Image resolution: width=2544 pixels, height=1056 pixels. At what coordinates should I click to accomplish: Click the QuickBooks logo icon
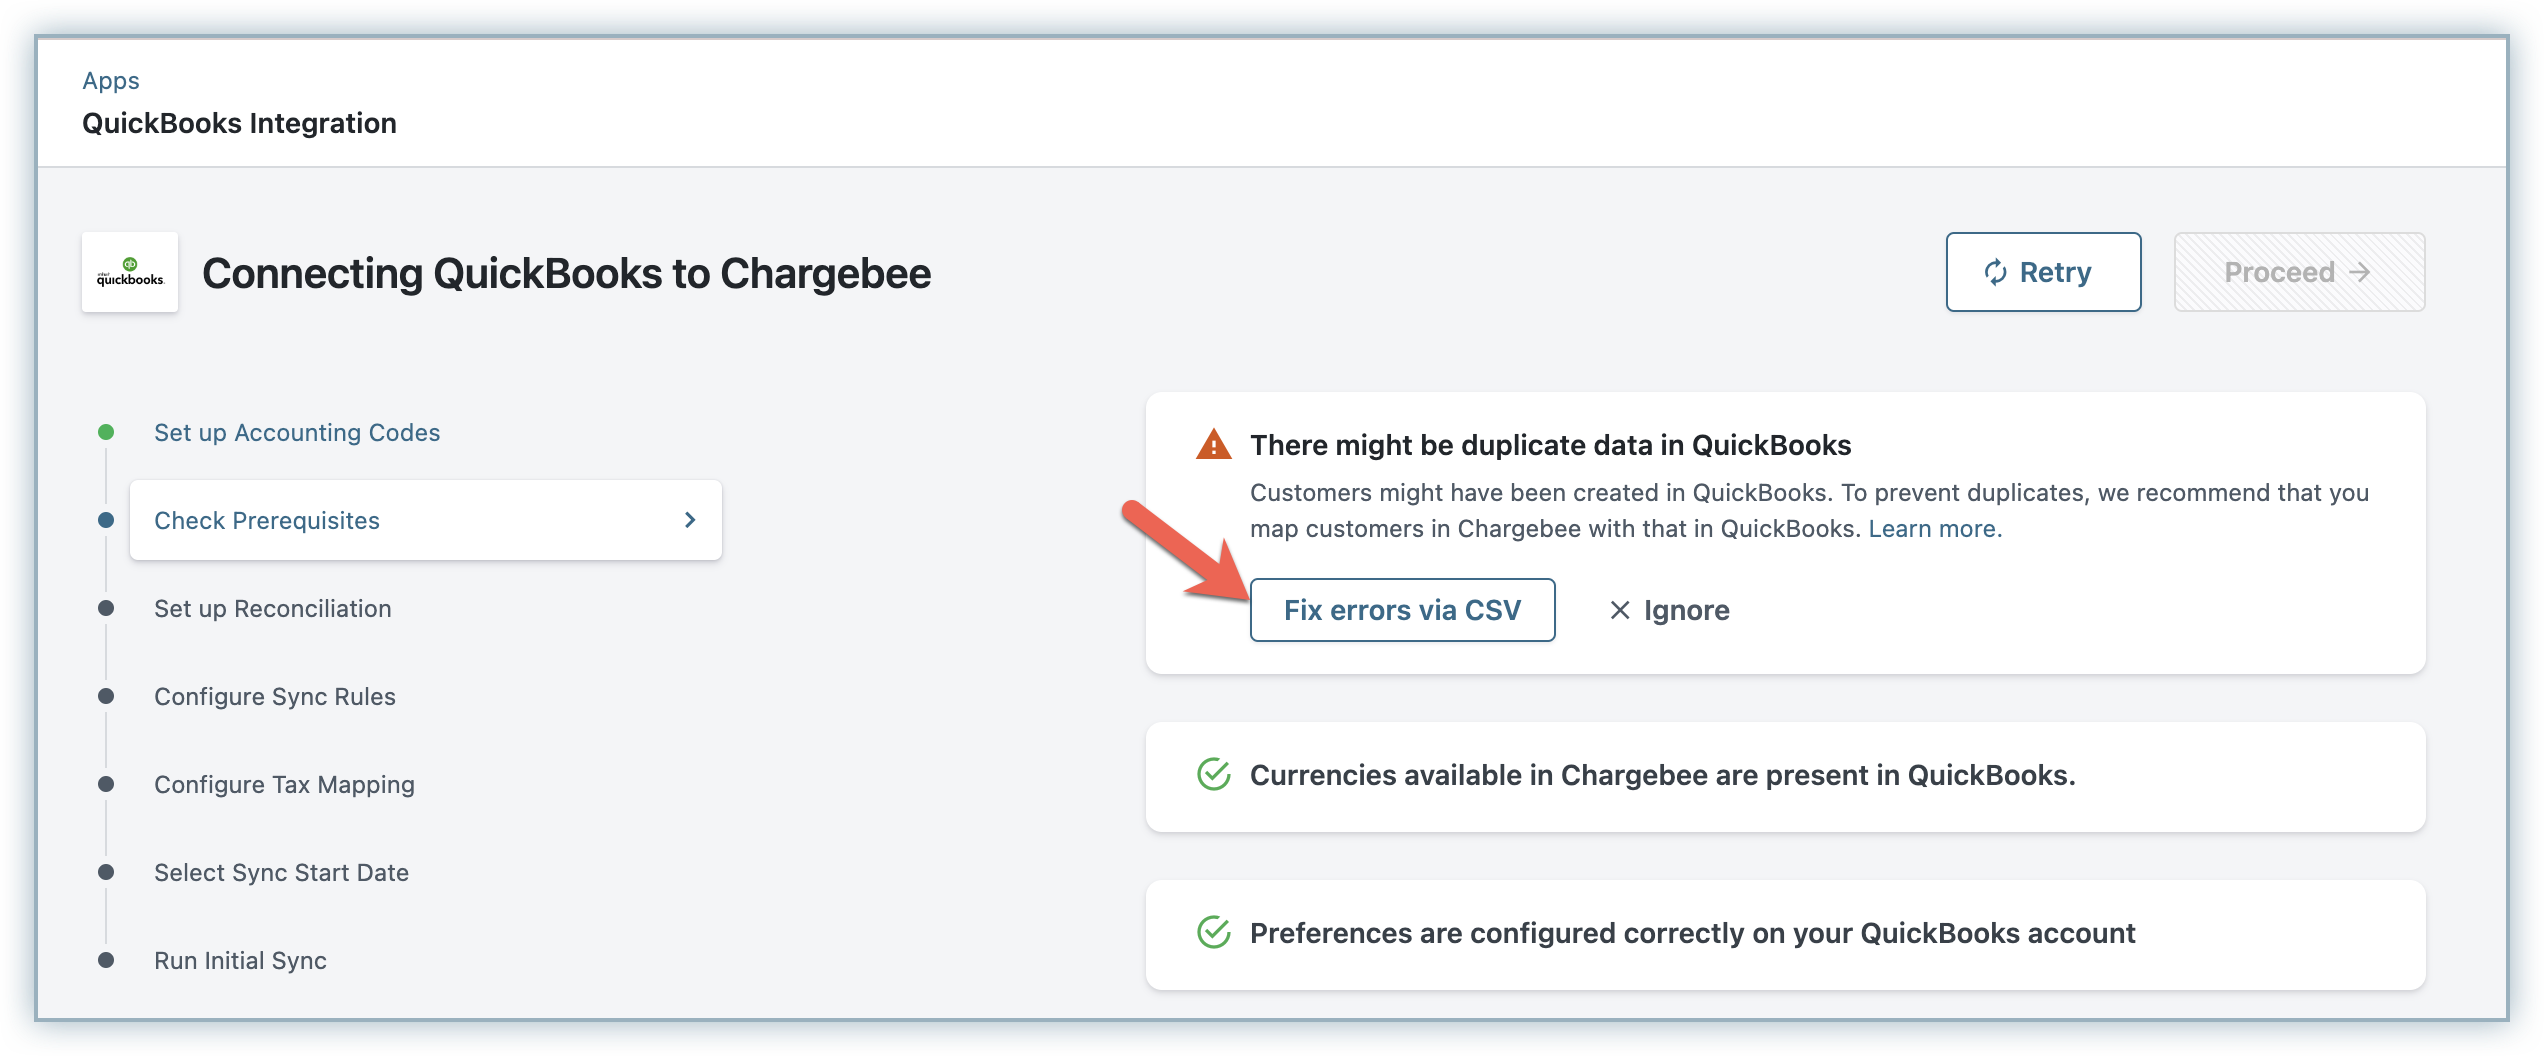tap(130, 272)
